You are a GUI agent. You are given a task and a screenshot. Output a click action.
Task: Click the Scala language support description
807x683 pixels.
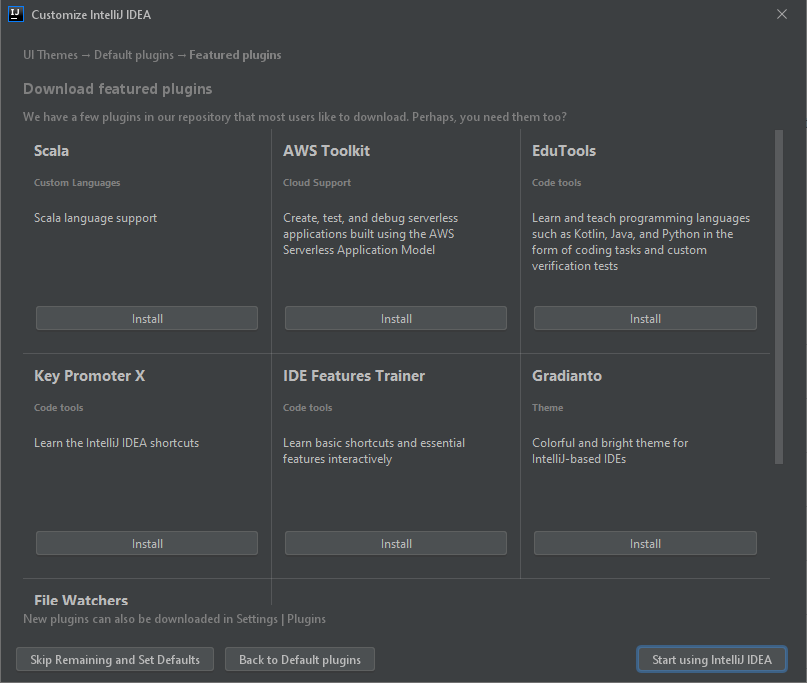tap(95, 218)
